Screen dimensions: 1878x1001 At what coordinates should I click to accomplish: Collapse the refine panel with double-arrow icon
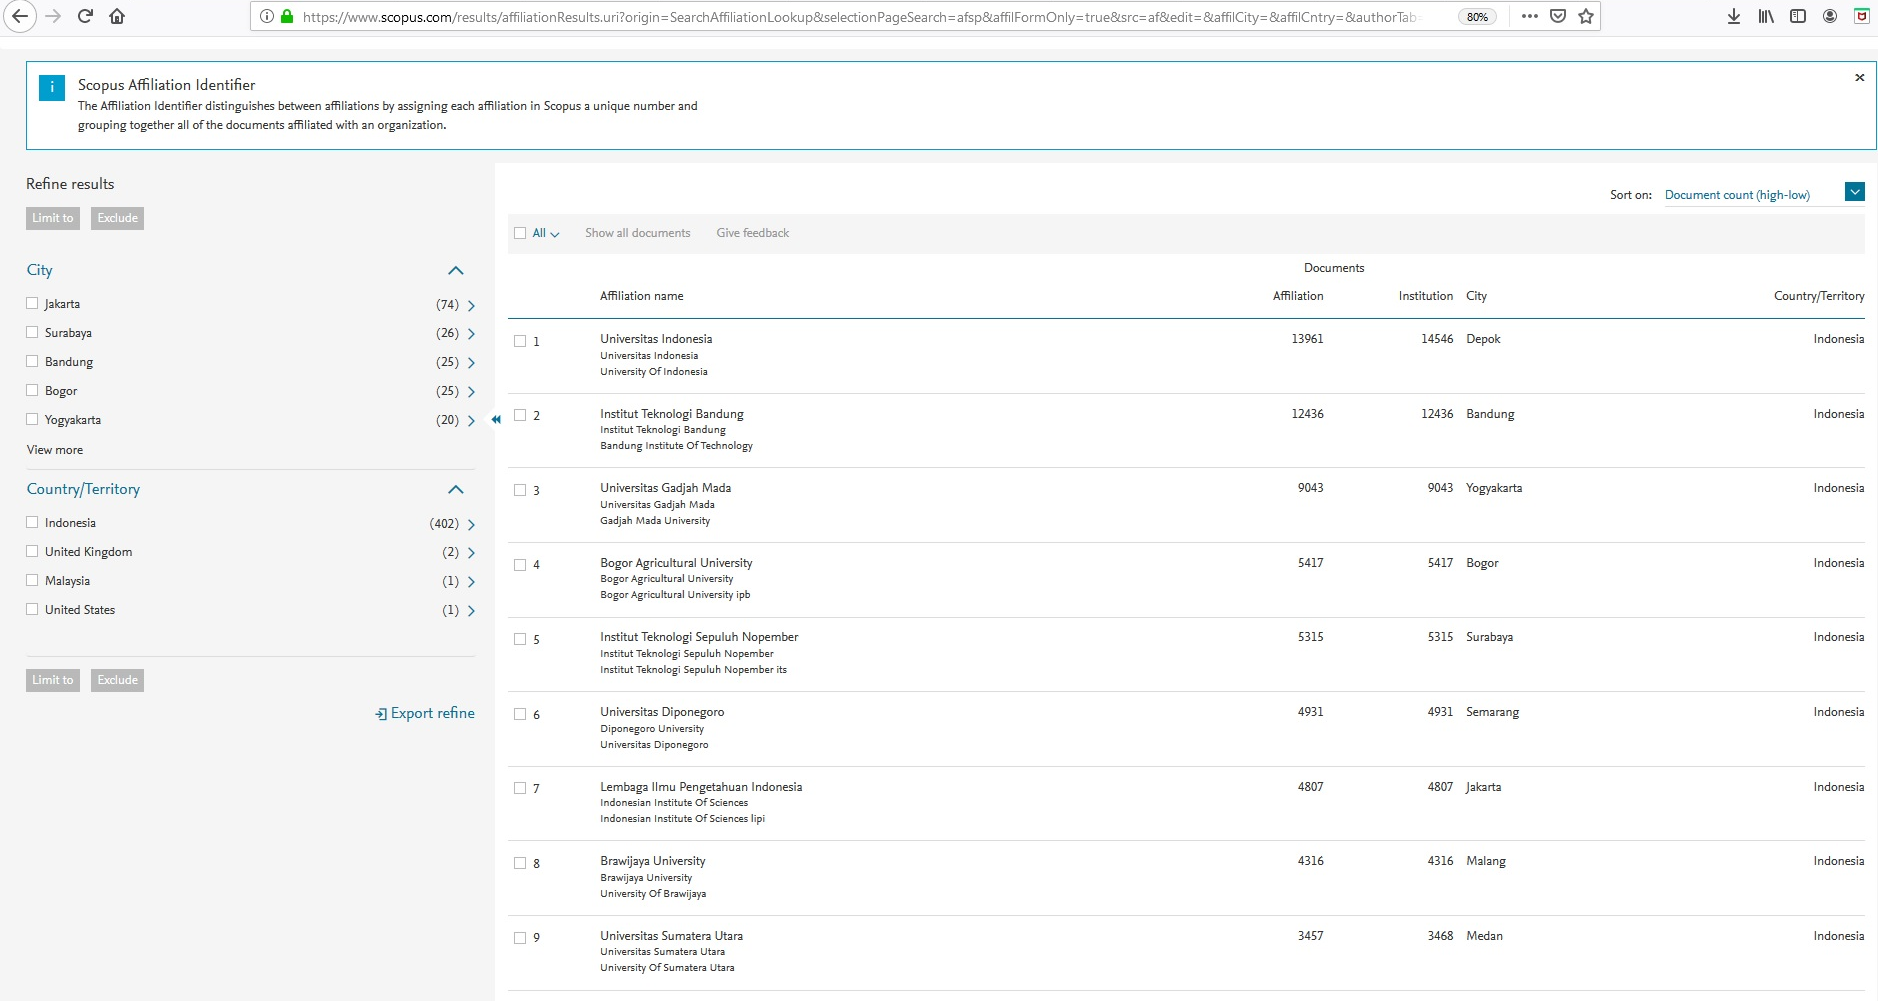click(496, 420)
